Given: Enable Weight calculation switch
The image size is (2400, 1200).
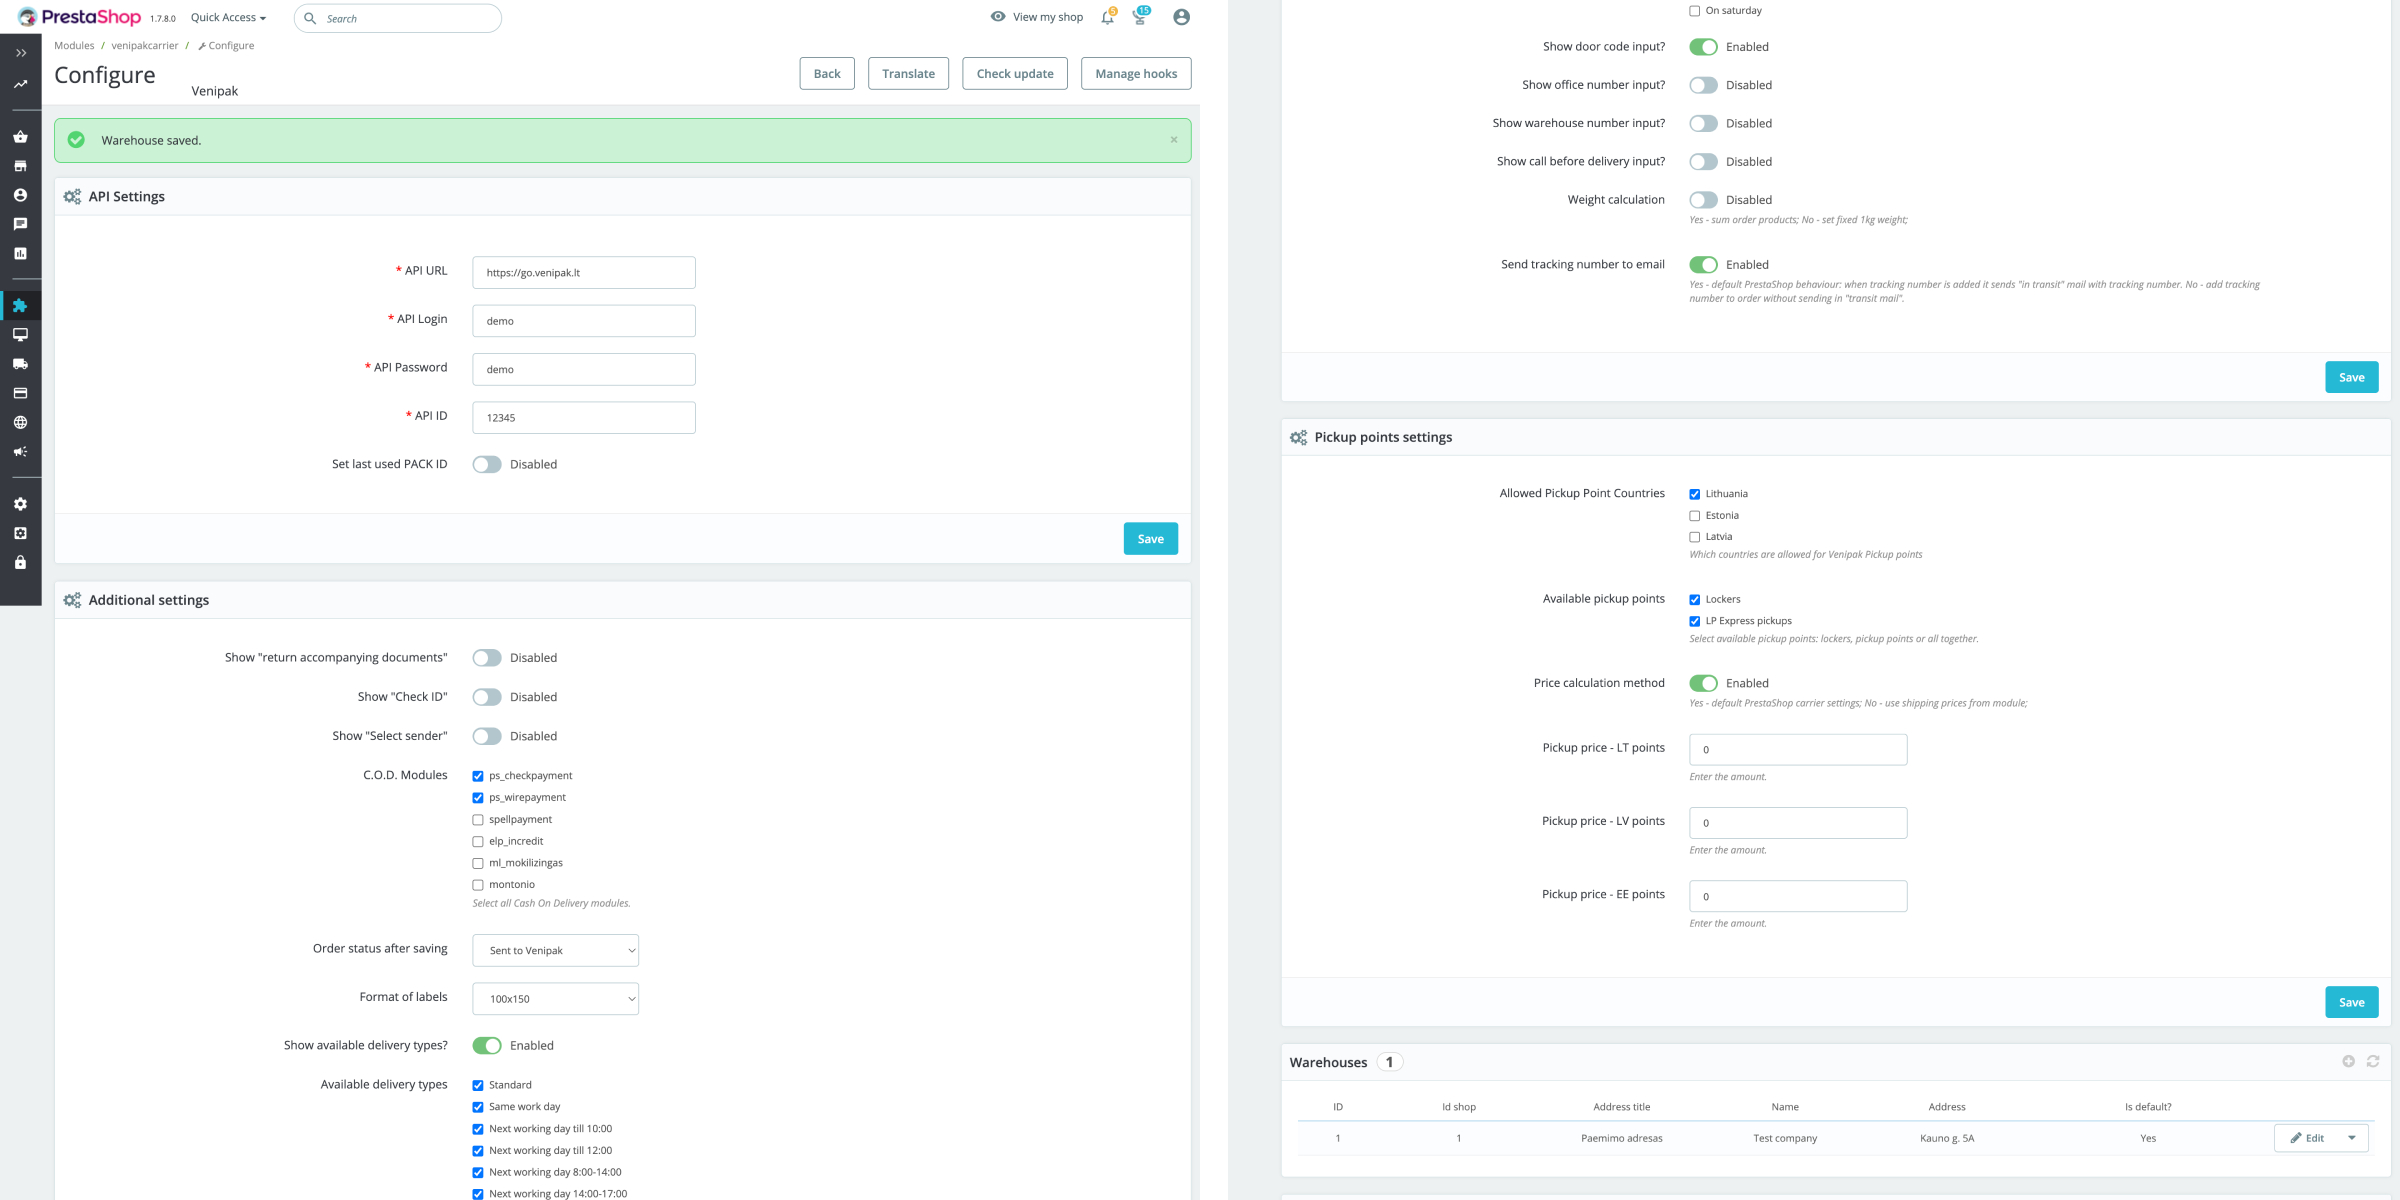Looking at the screenshot, I should (x=1704, y=200).
